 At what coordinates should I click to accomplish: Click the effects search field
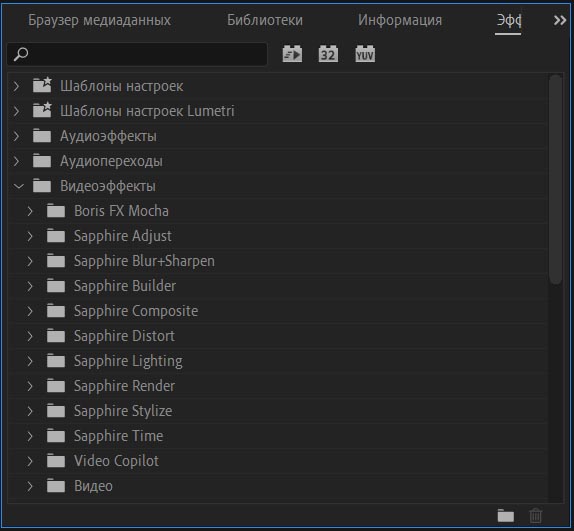coord(137,54)
